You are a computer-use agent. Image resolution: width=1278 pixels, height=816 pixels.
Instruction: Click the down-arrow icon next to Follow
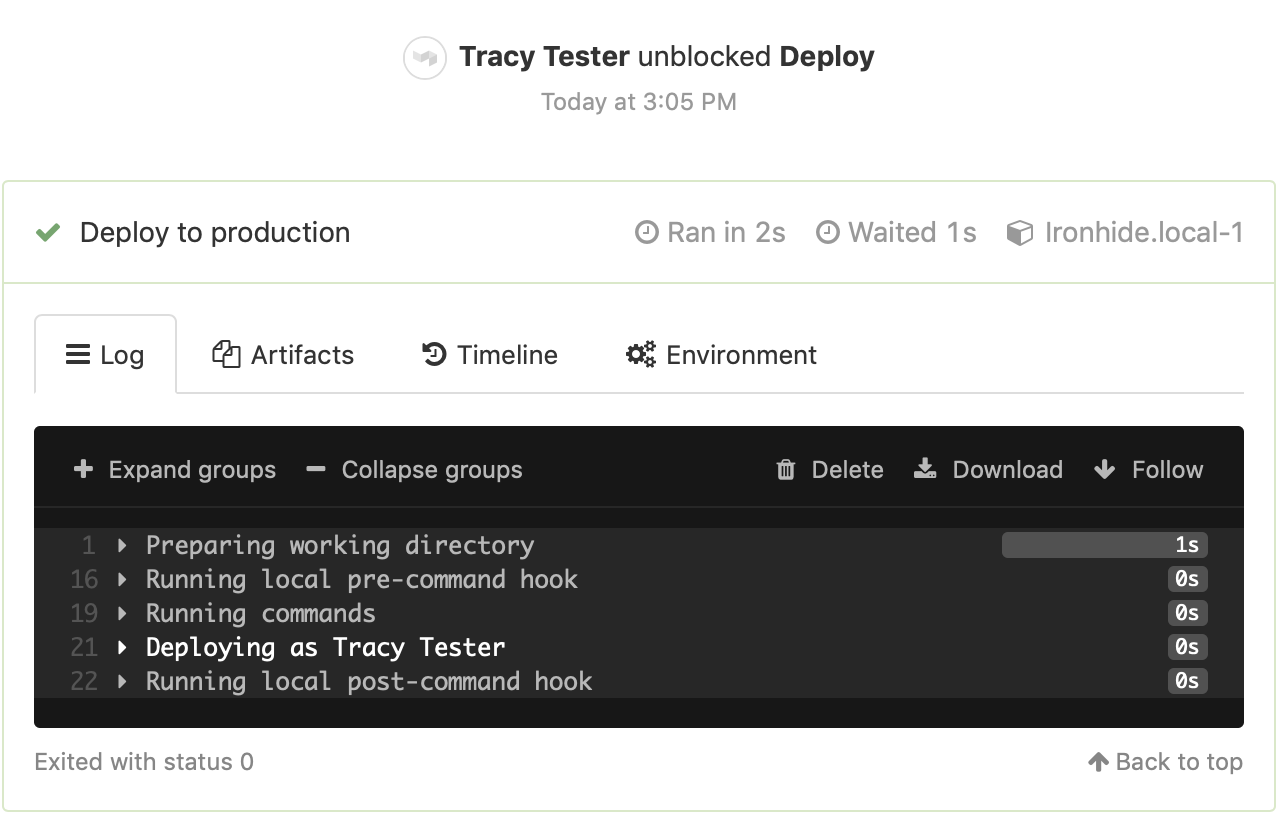point(1104,468)
